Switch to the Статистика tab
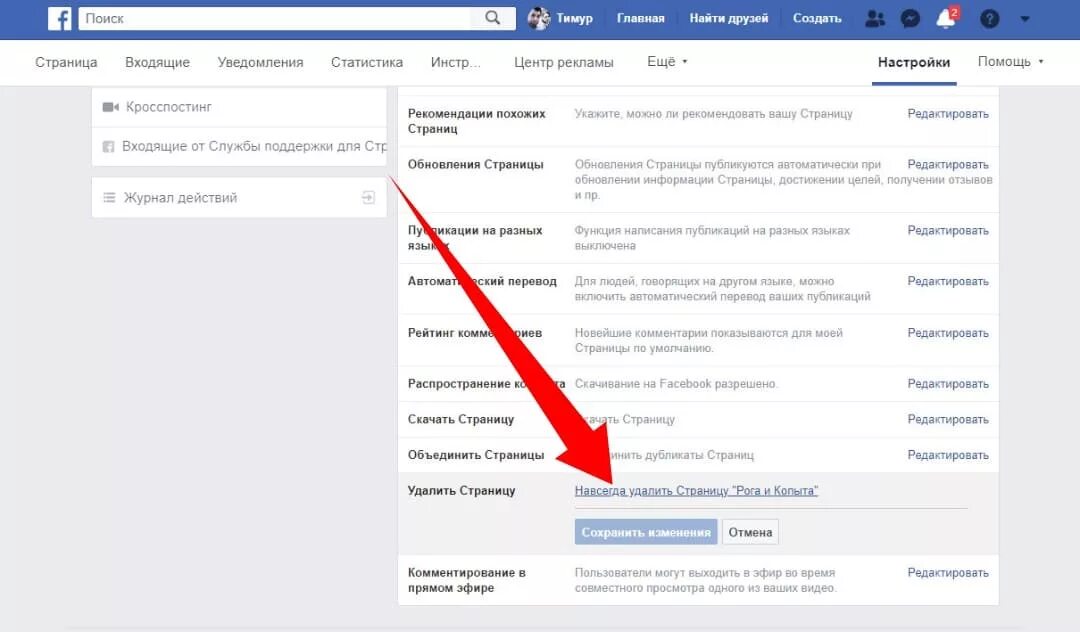The image size is (1080, 632). point(366,62)
